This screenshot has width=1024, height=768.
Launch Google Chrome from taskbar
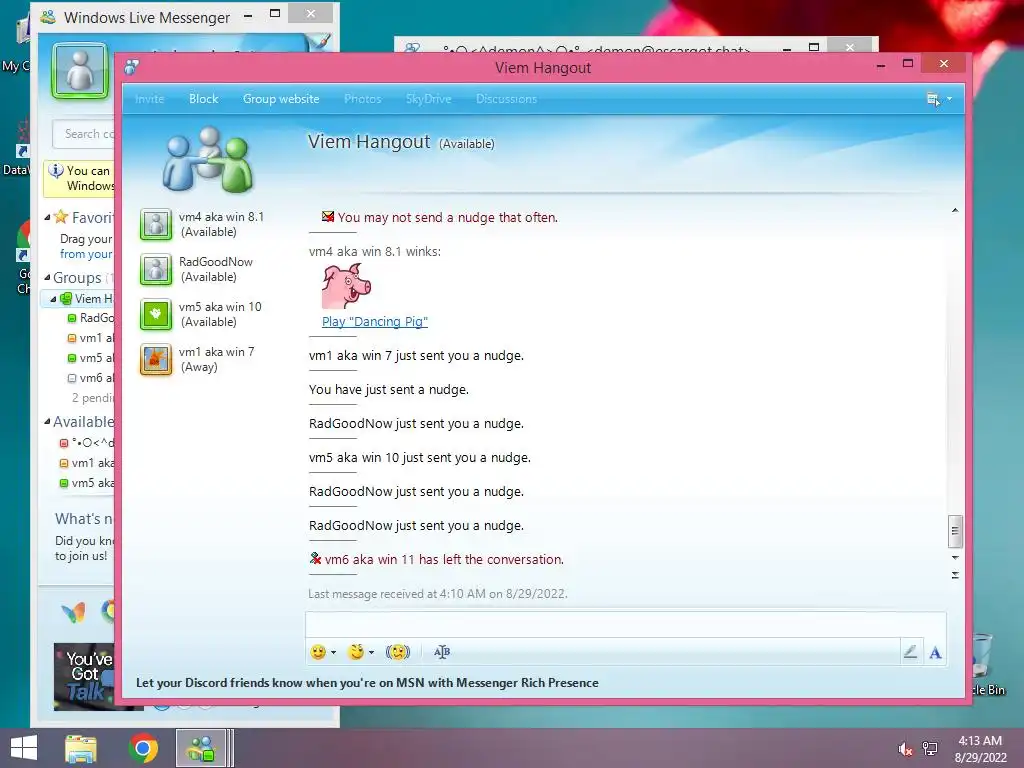click(143, 748)
